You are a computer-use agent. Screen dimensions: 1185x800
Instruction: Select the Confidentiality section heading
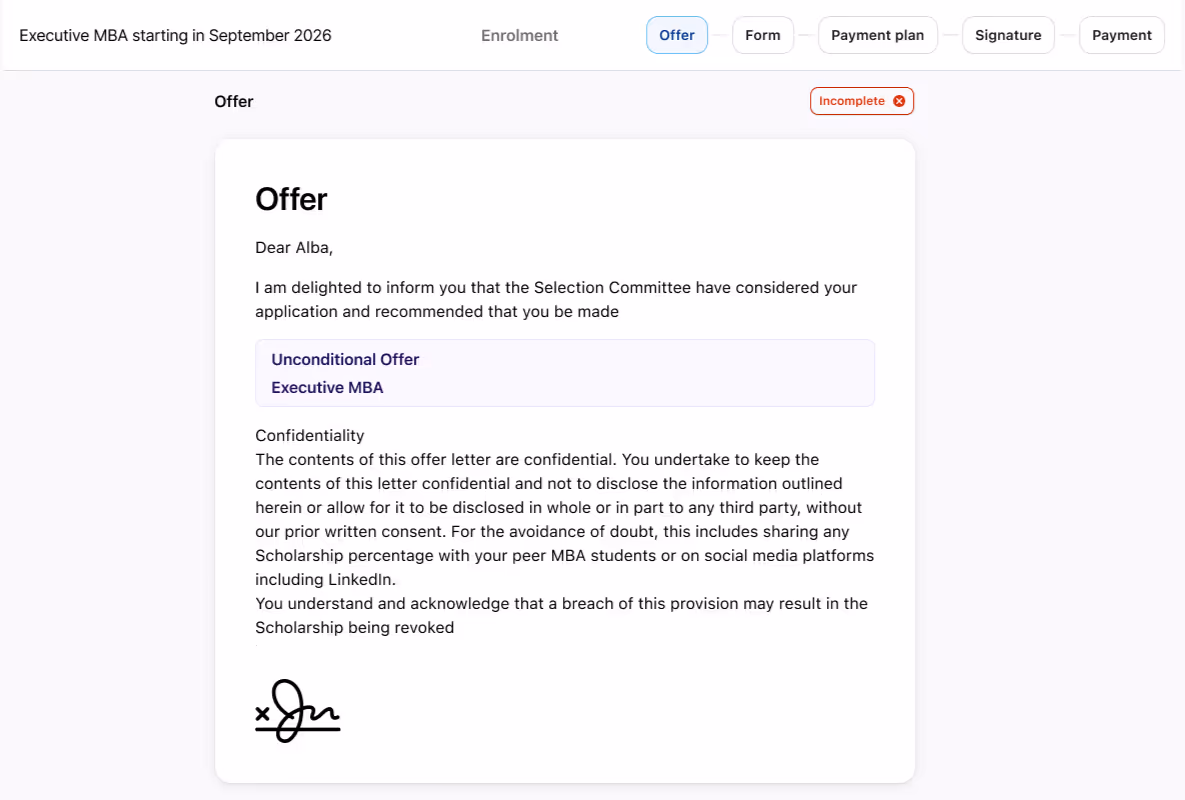coord(309,435)
